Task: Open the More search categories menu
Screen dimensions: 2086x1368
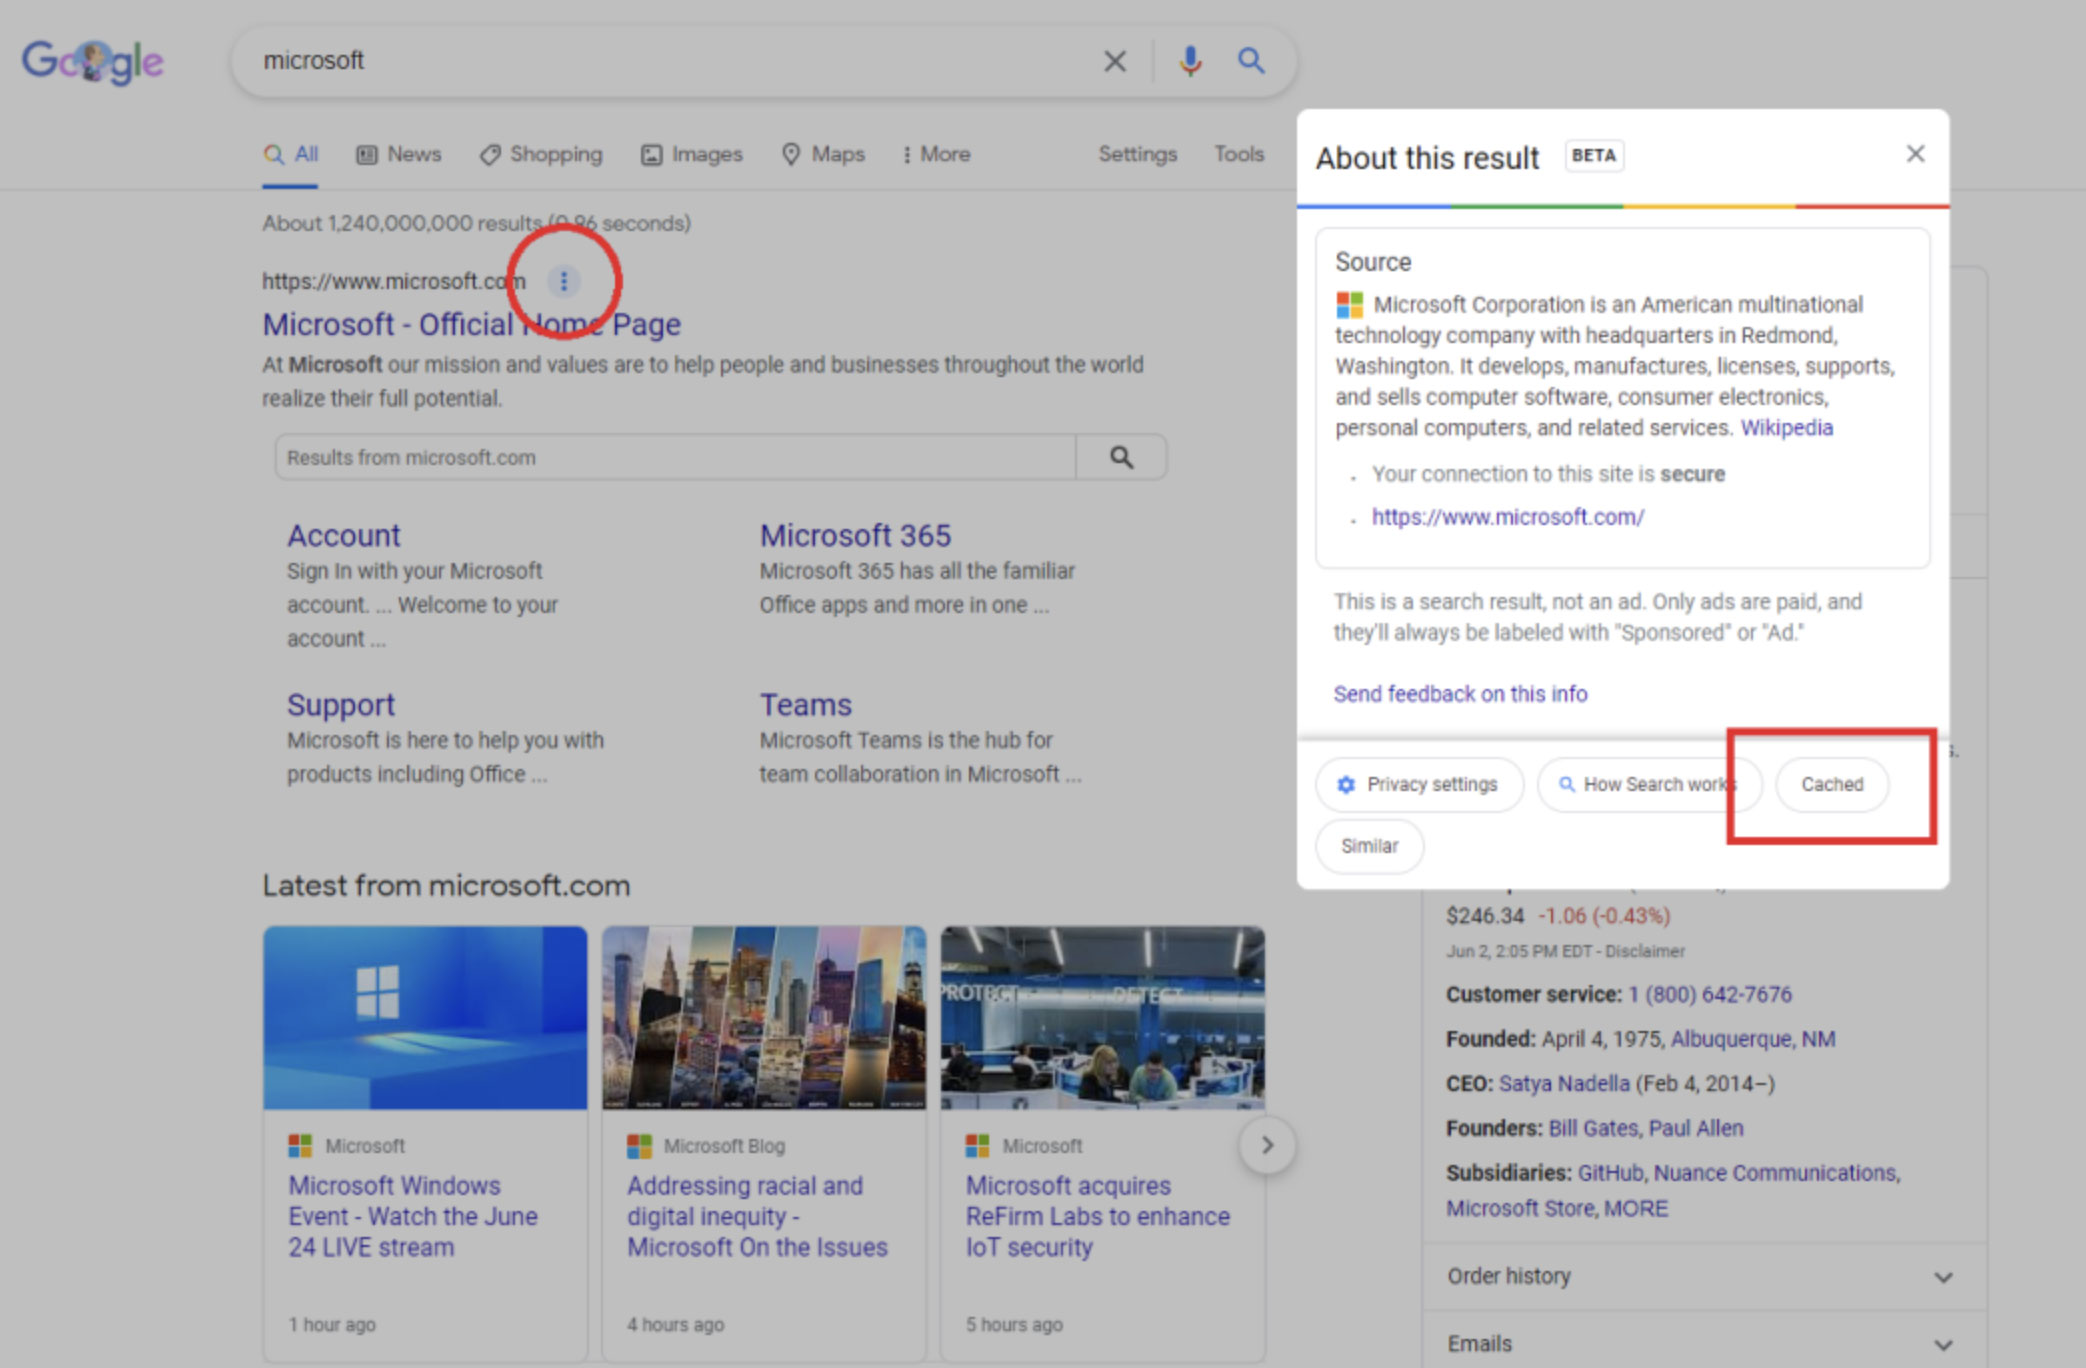Action: click(936, 154)
